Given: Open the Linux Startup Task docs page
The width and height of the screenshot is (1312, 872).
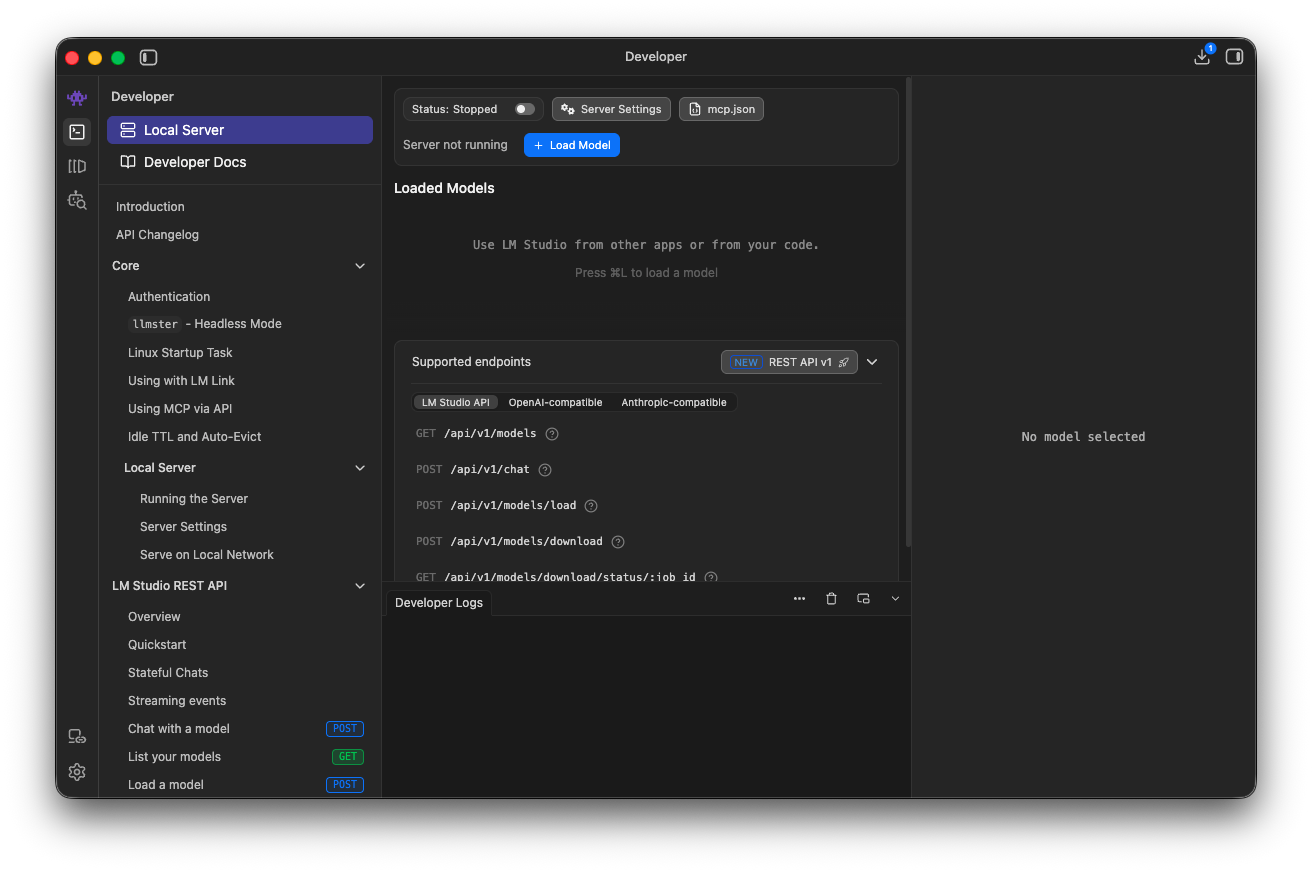Looking at the screenshot, I should pyautogui.click(x=180, y=353).
